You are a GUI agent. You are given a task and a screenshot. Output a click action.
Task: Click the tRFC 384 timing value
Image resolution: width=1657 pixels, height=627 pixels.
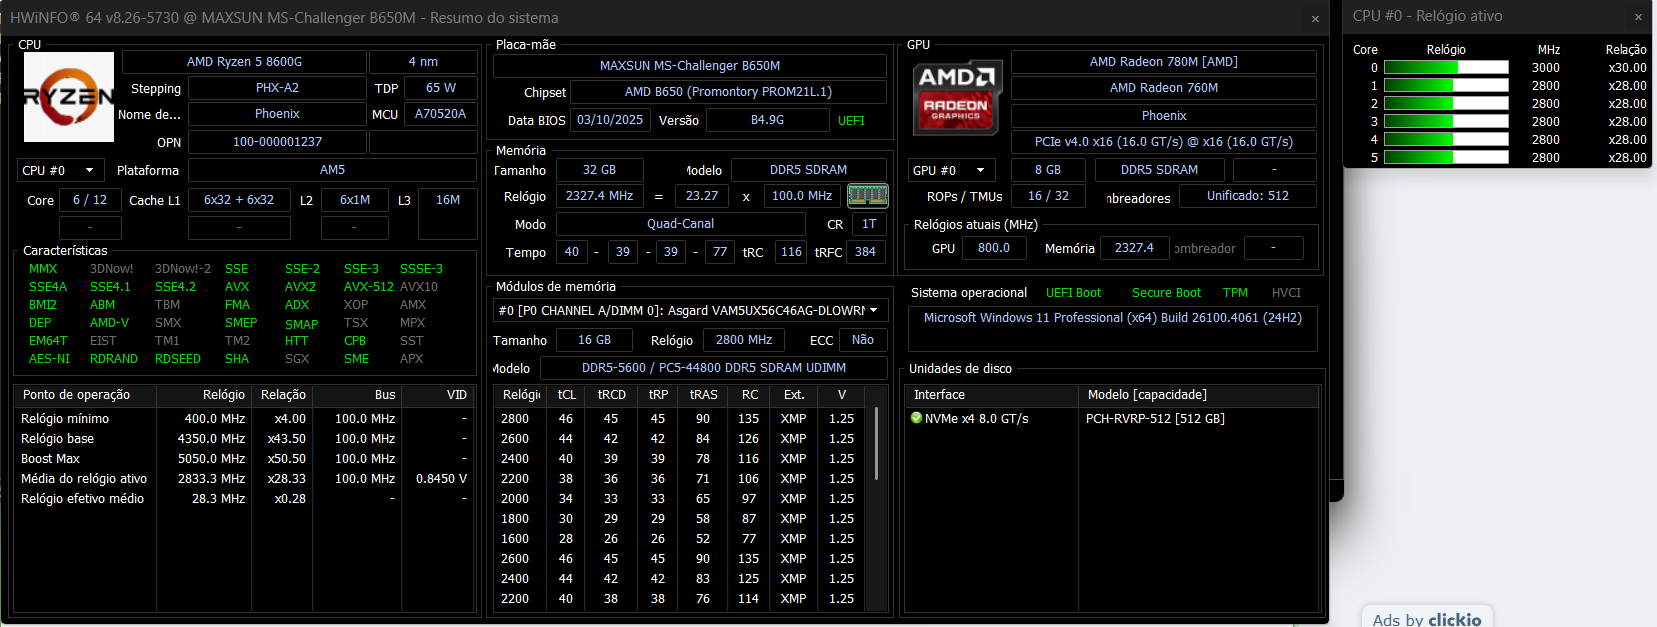click(x=865, y=252)
